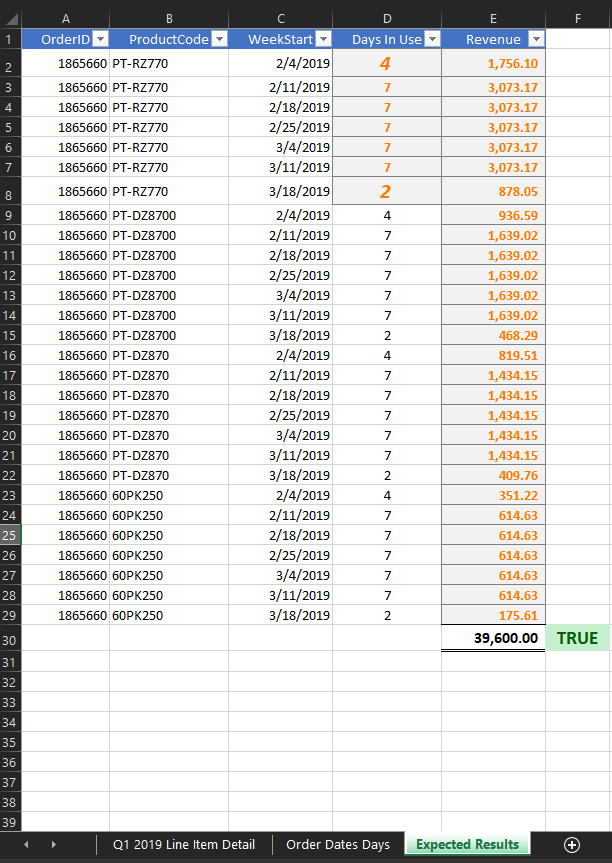Click empty cell A35

click(65, 742)
